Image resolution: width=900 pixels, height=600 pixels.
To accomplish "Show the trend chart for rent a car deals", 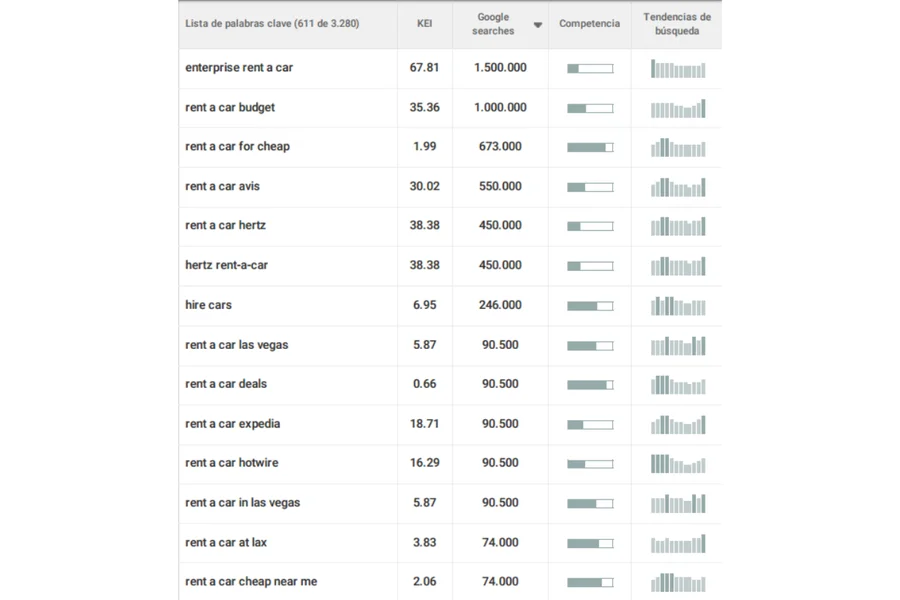I will [x=678, y=384].
